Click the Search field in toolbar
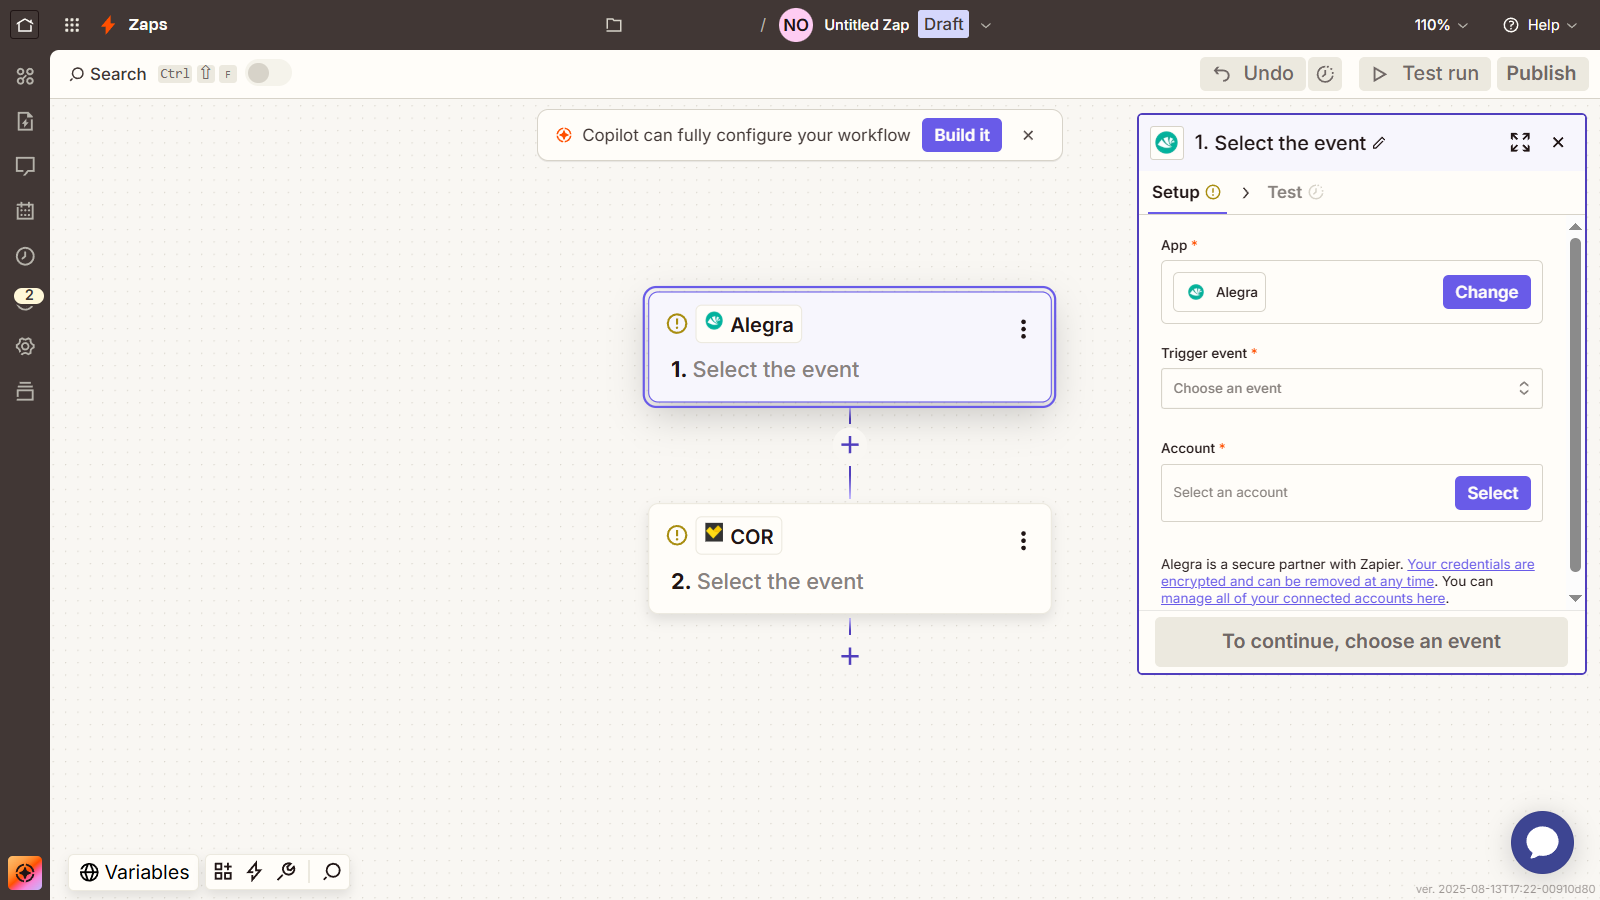Screen dimensions: 1600x900 coord(108,74)
